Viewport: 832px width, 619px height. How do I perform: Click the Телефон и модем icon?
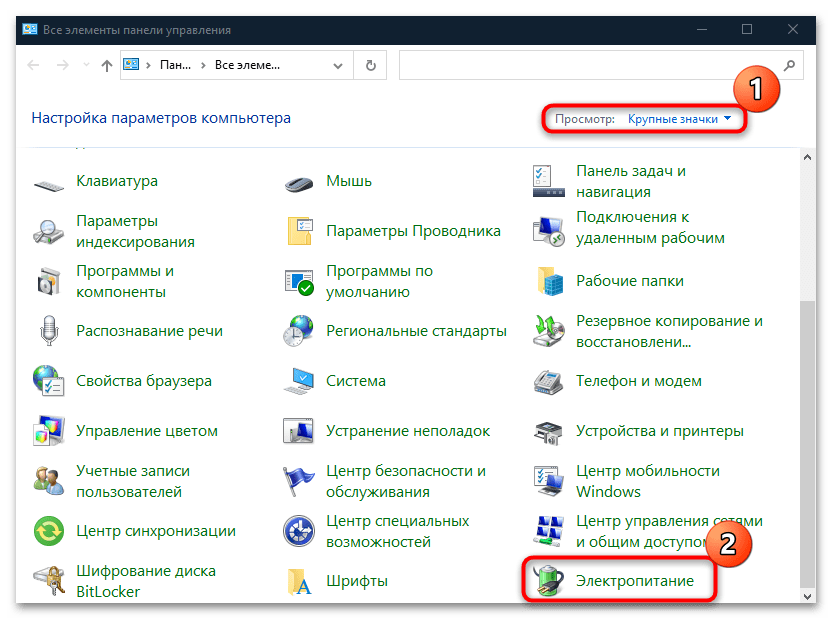pyautogui.click(x=548, y=381)
